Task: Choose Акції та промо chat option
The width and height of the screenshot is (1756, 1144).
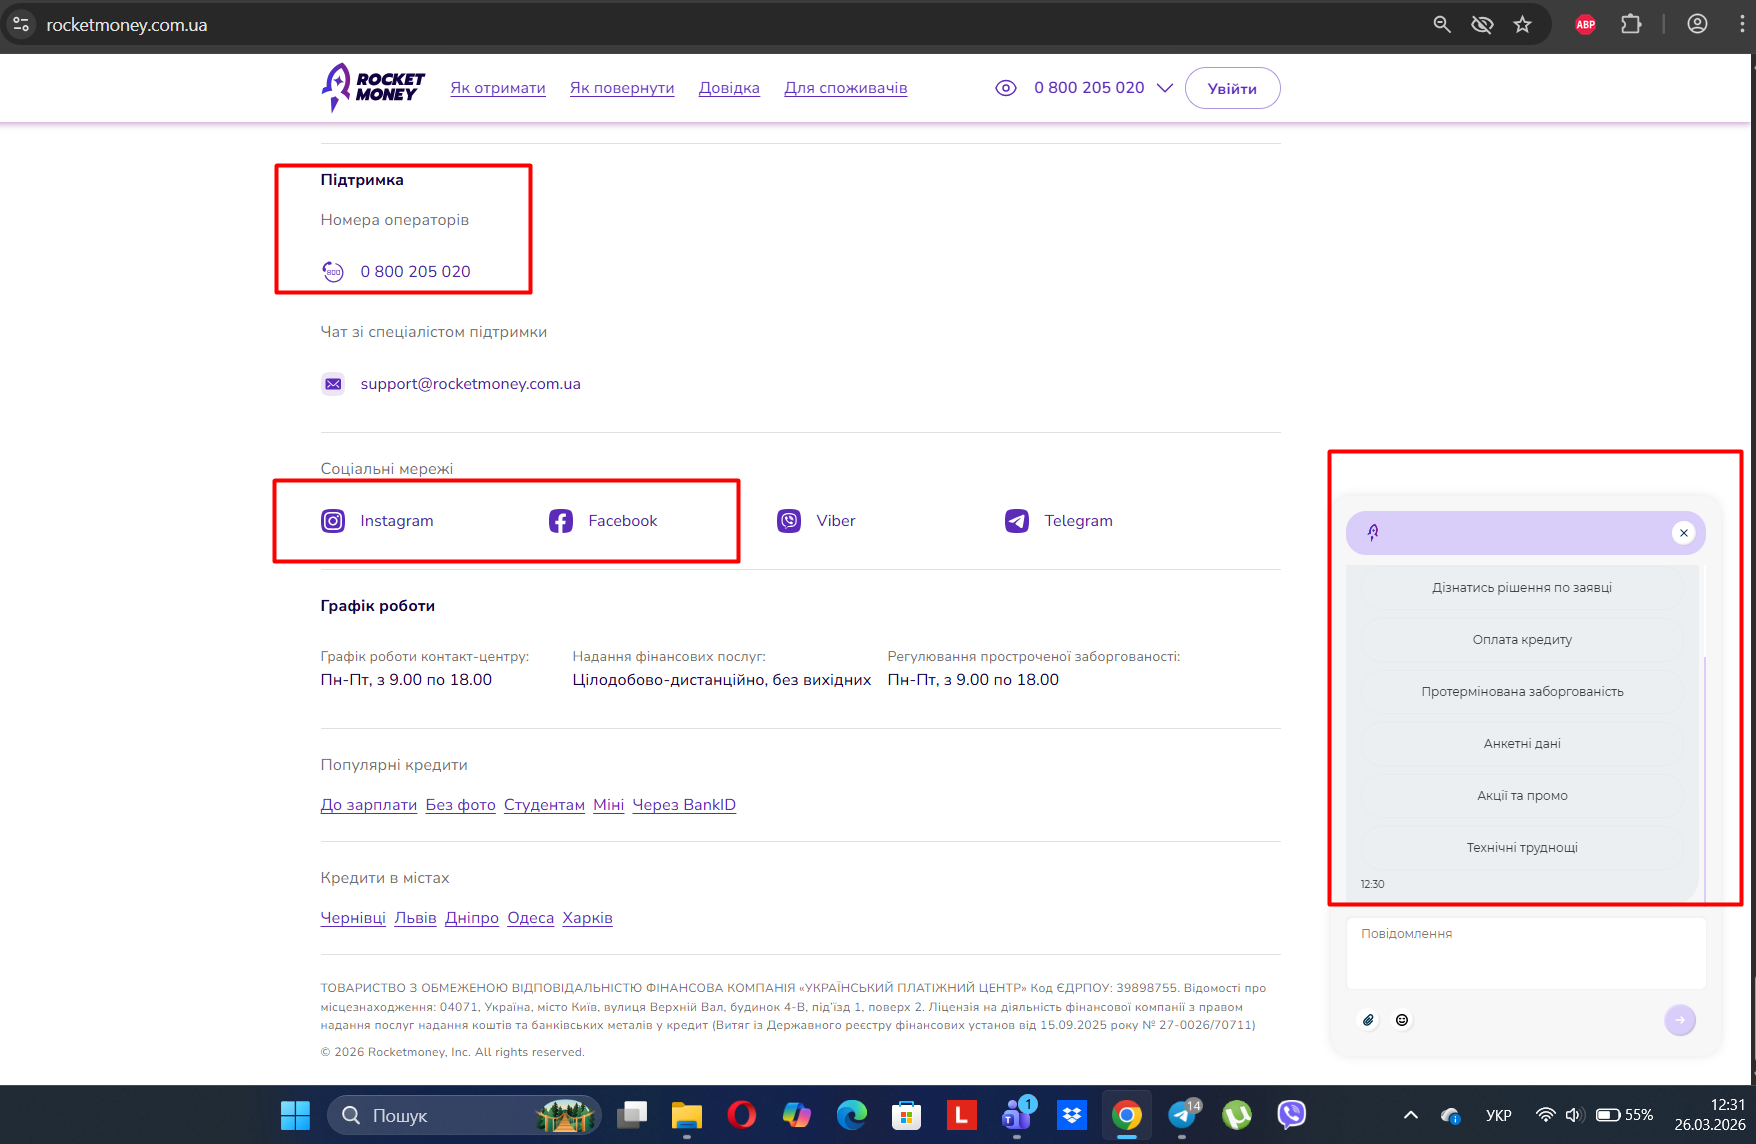Action: coord(1522,796)
